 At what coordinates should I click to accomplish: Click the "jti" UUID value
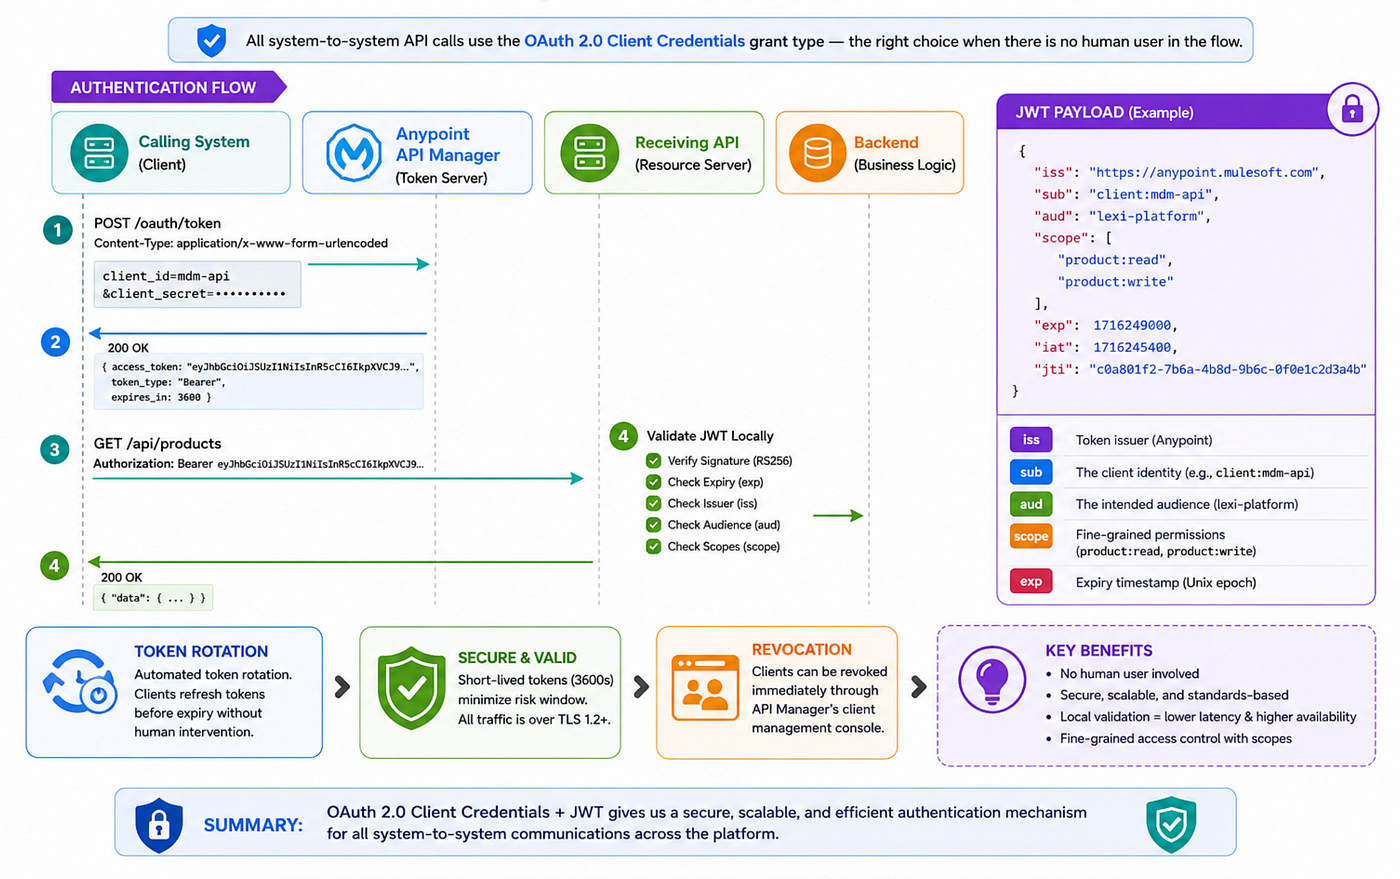1227,369
